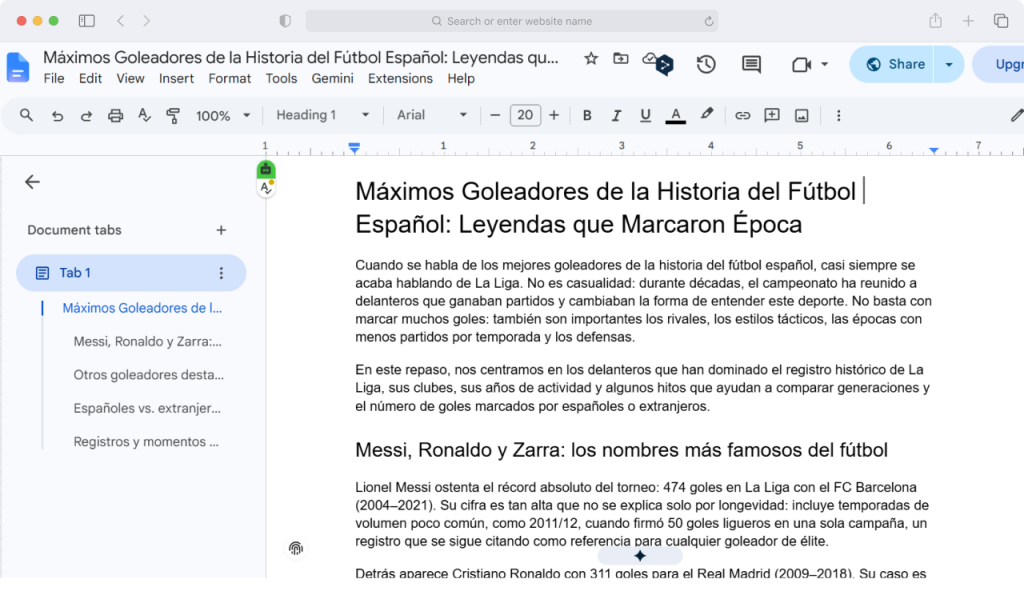Open the Format menu
The width and height of the screenshot is (1024, 615).
[x=229, y=78]
